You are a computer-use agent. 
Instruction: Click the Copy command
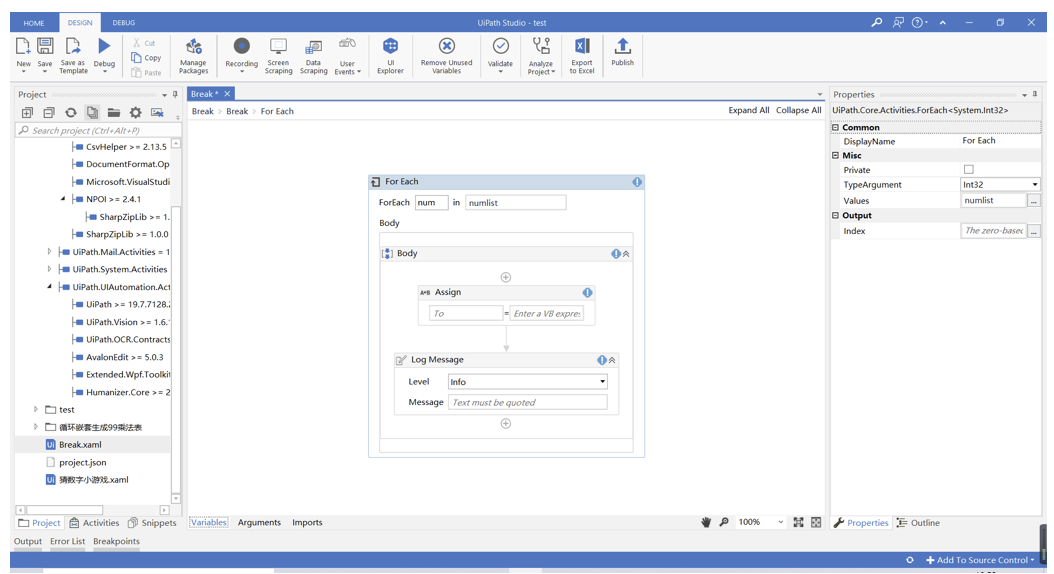[x=146, y=58]
